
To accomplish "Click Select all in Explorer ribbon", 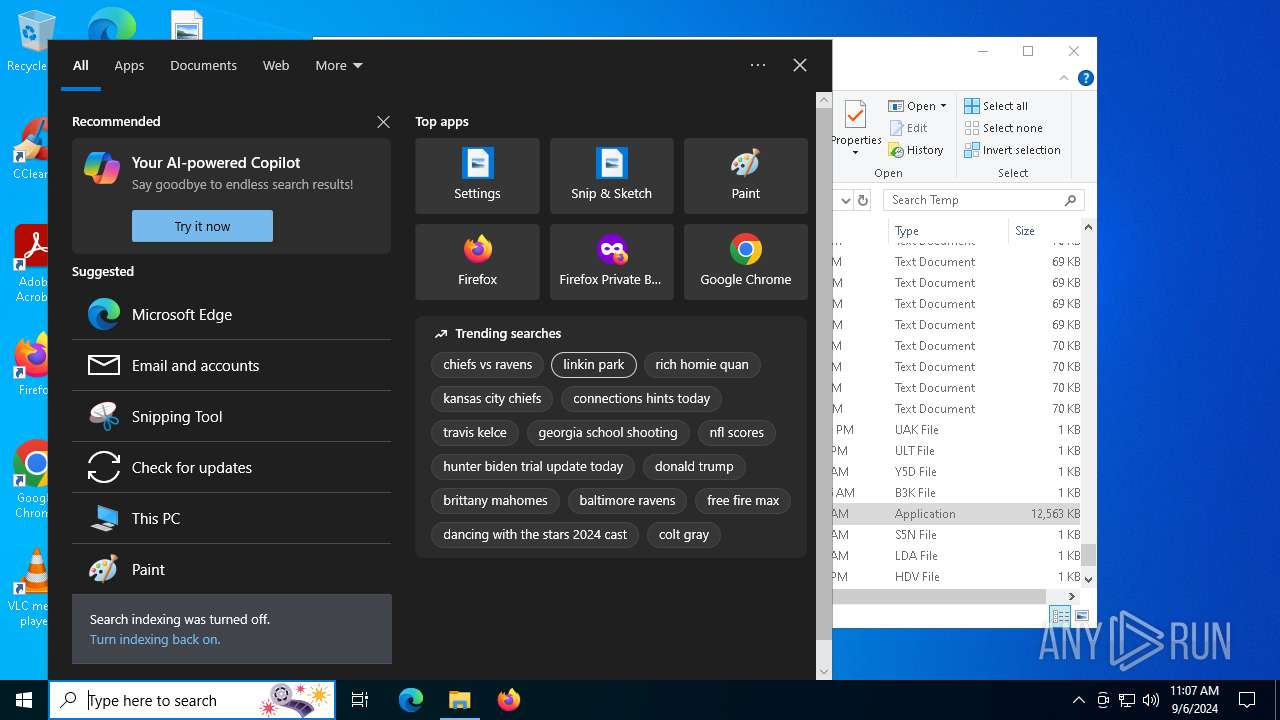I will (996, 106).
